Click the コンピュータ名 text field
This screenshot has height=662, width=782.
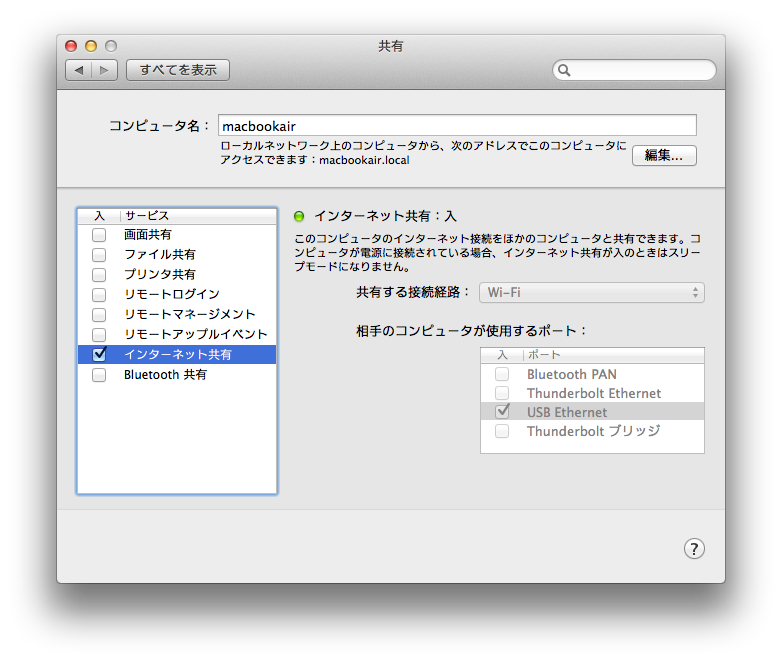point(457,126)
